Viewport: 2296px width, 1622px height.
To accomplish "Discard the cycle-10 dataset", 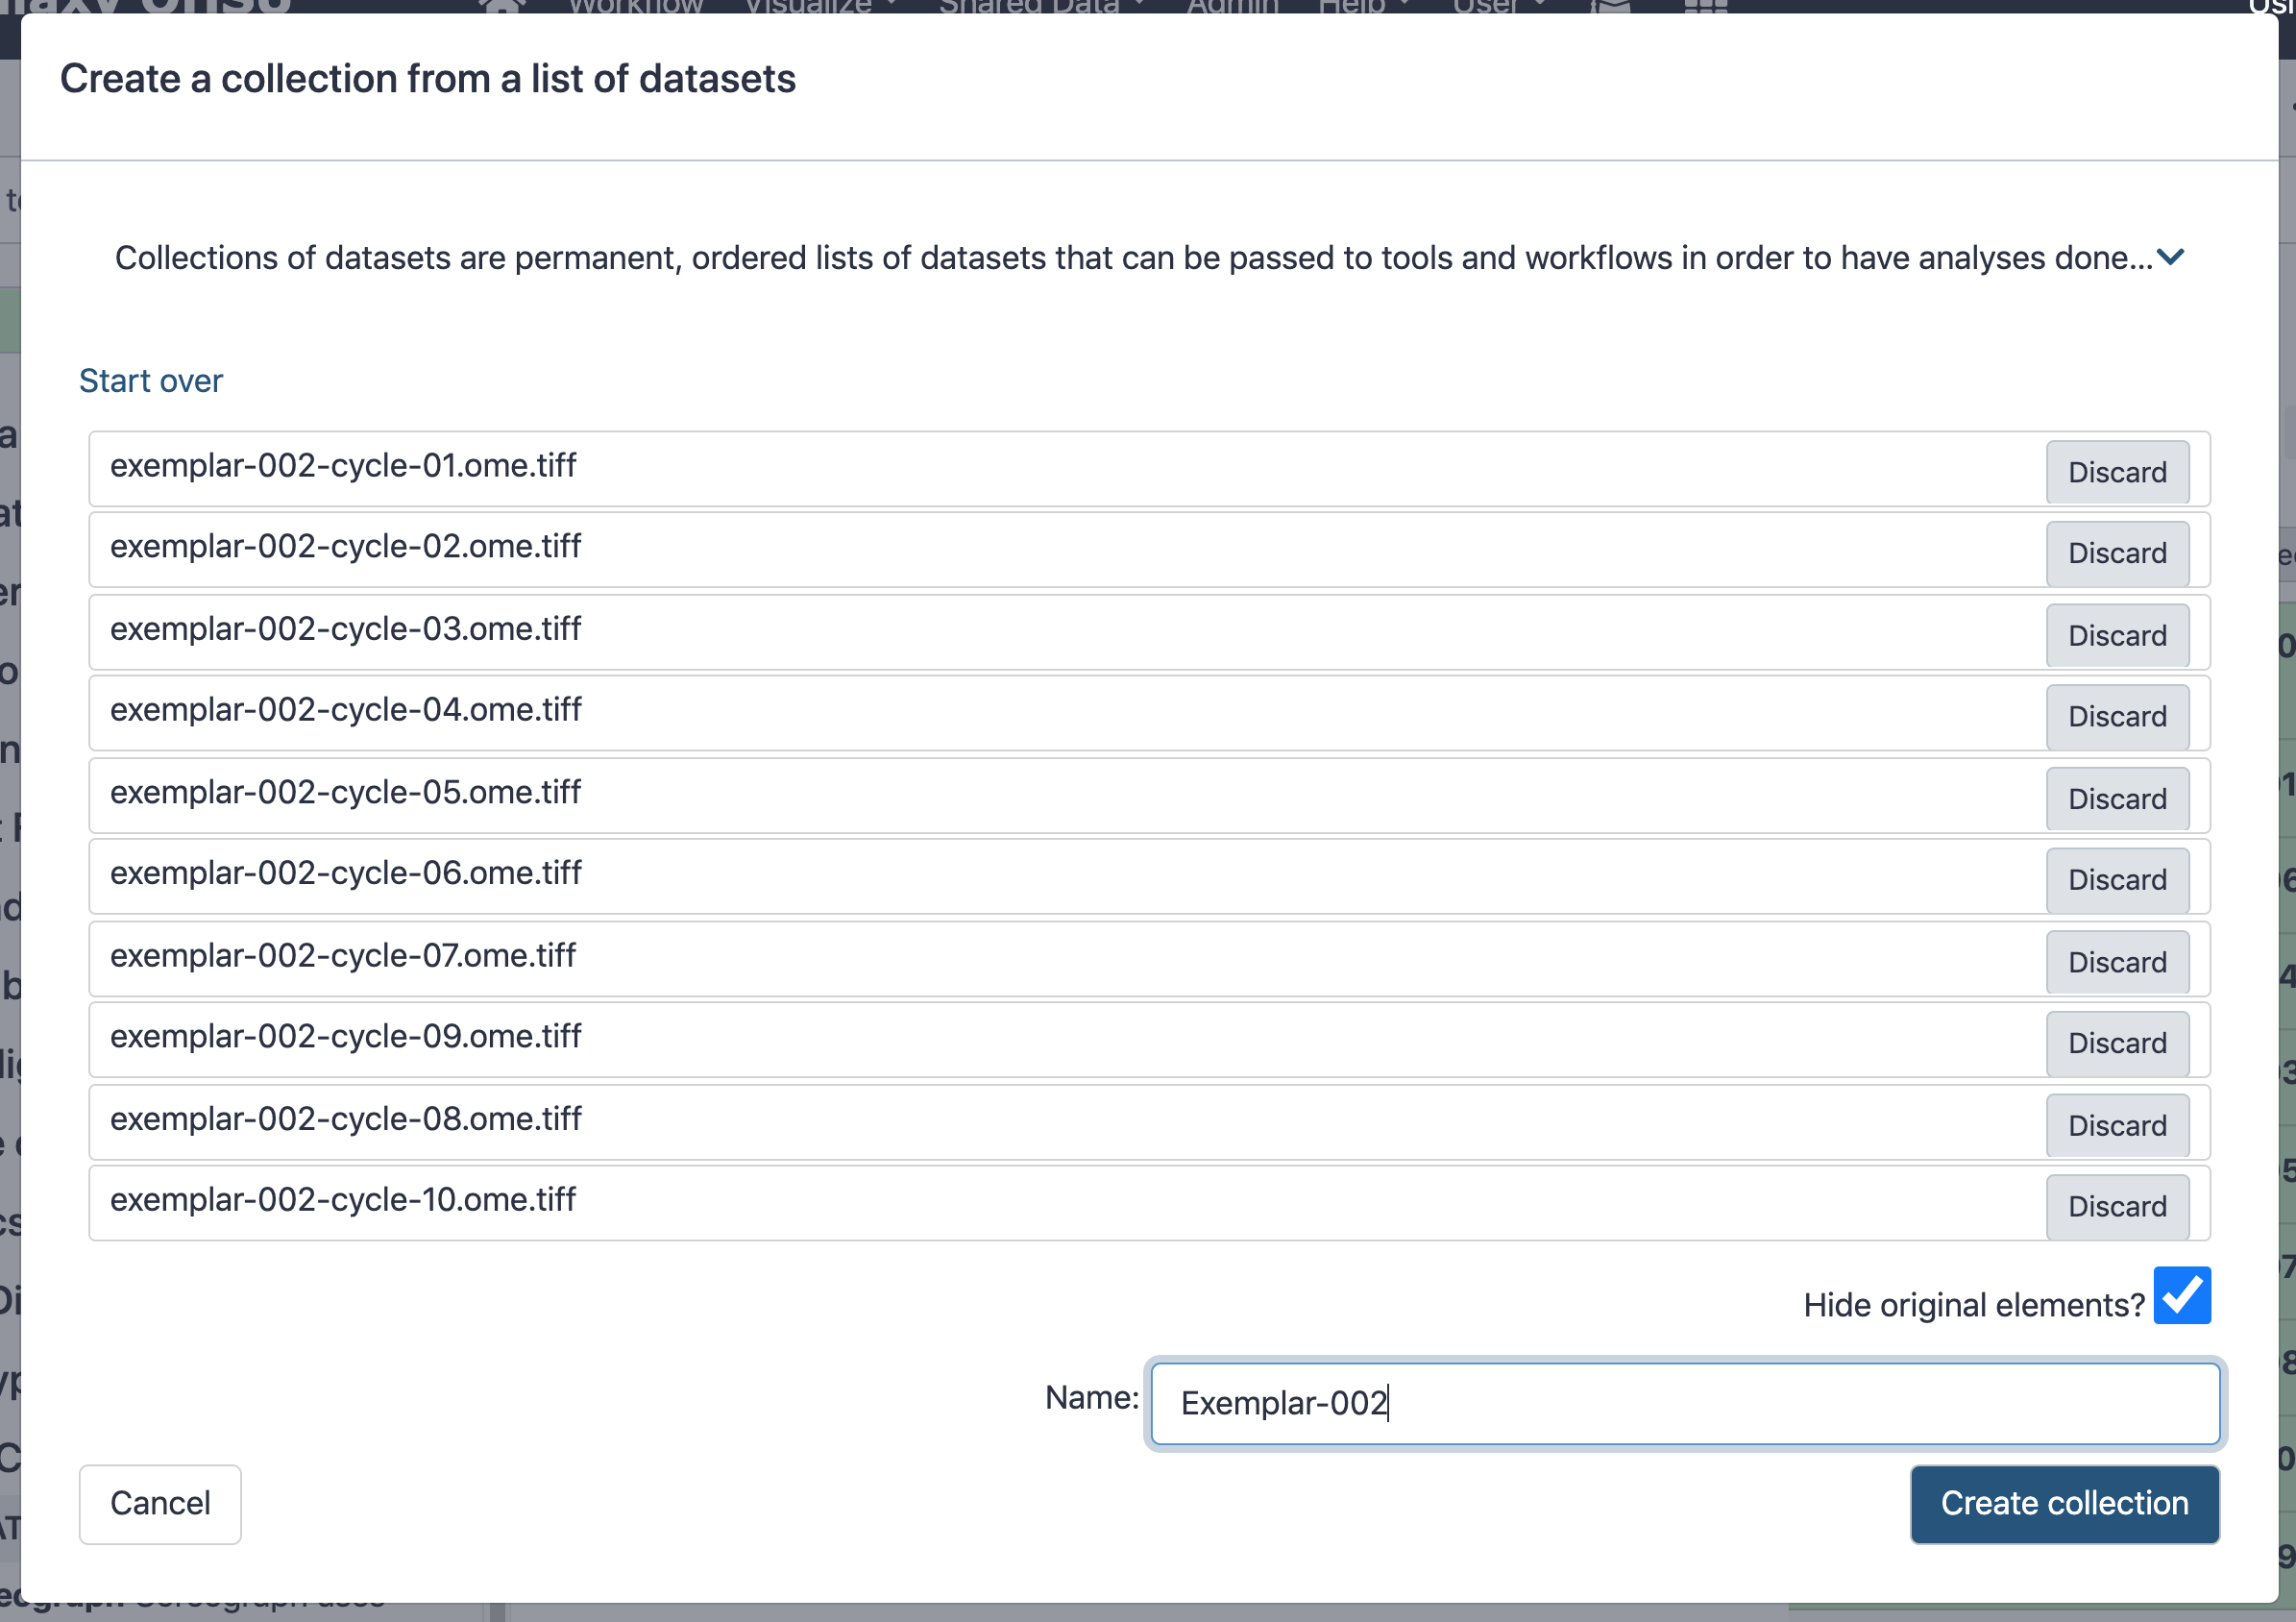I will (x=2117, y=1206).
